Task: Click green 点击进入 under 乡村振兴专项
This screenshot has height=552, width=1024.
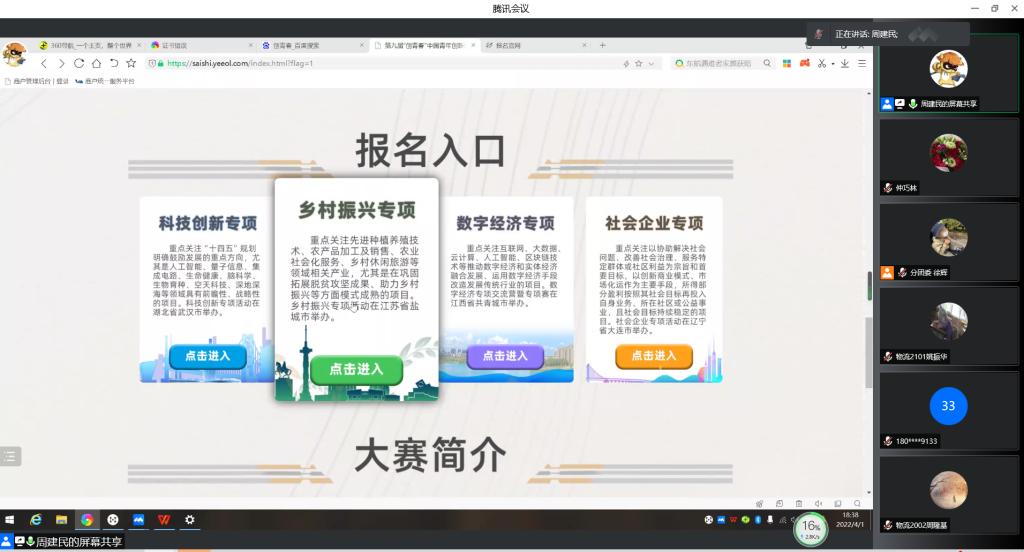Action: pyautogui.click(x=356, y=369)
